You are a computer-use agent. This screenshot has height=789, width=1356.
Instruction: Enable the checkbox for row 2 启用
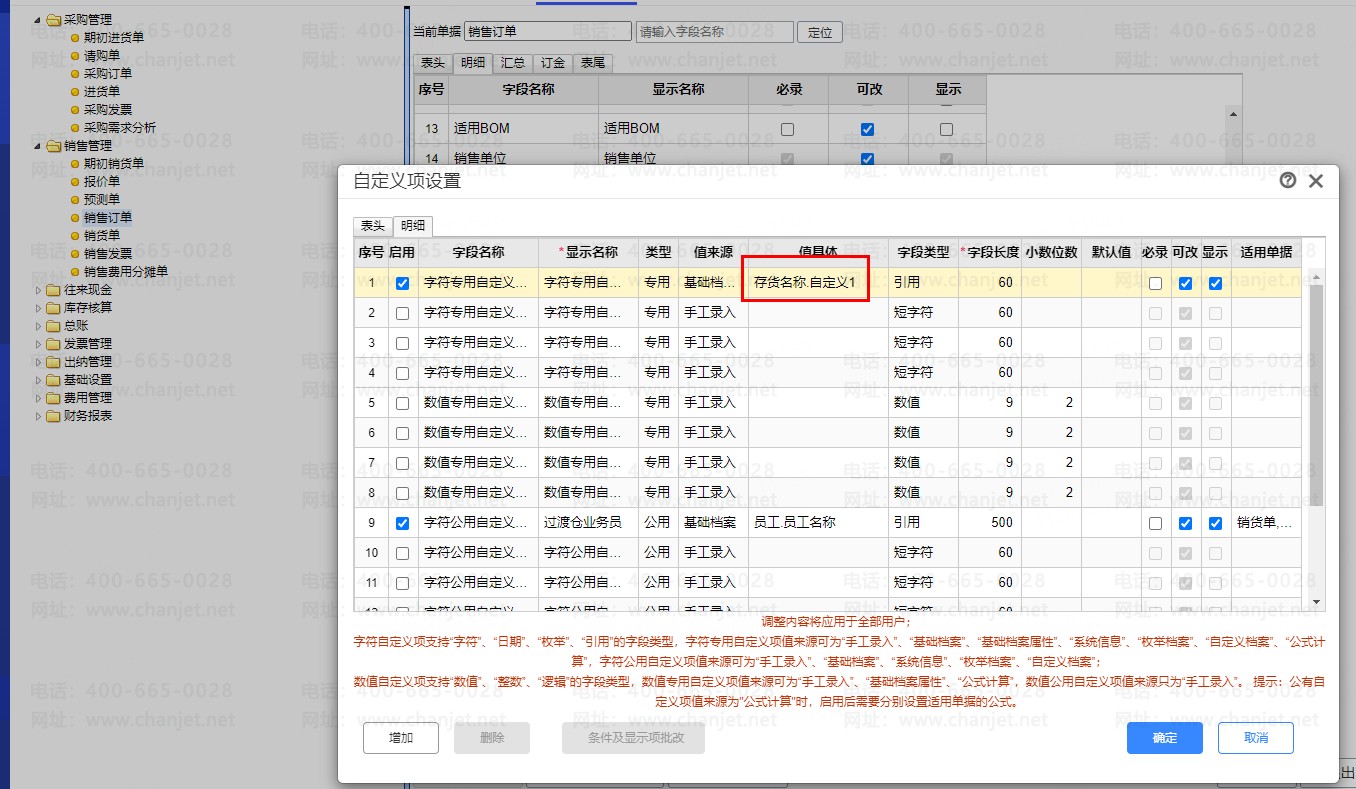click(x=402, y=313)
